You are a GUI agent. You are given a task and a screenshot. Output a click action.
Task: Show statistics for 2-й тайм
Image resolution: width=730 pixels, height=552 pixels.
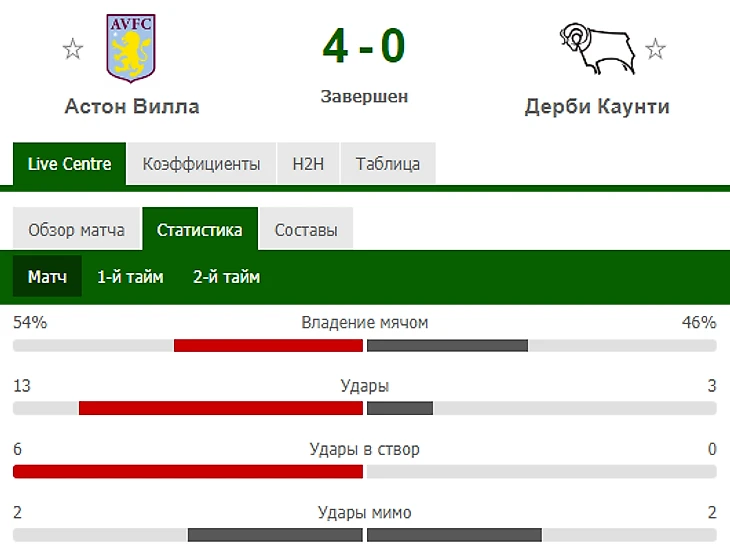(226, 277)
